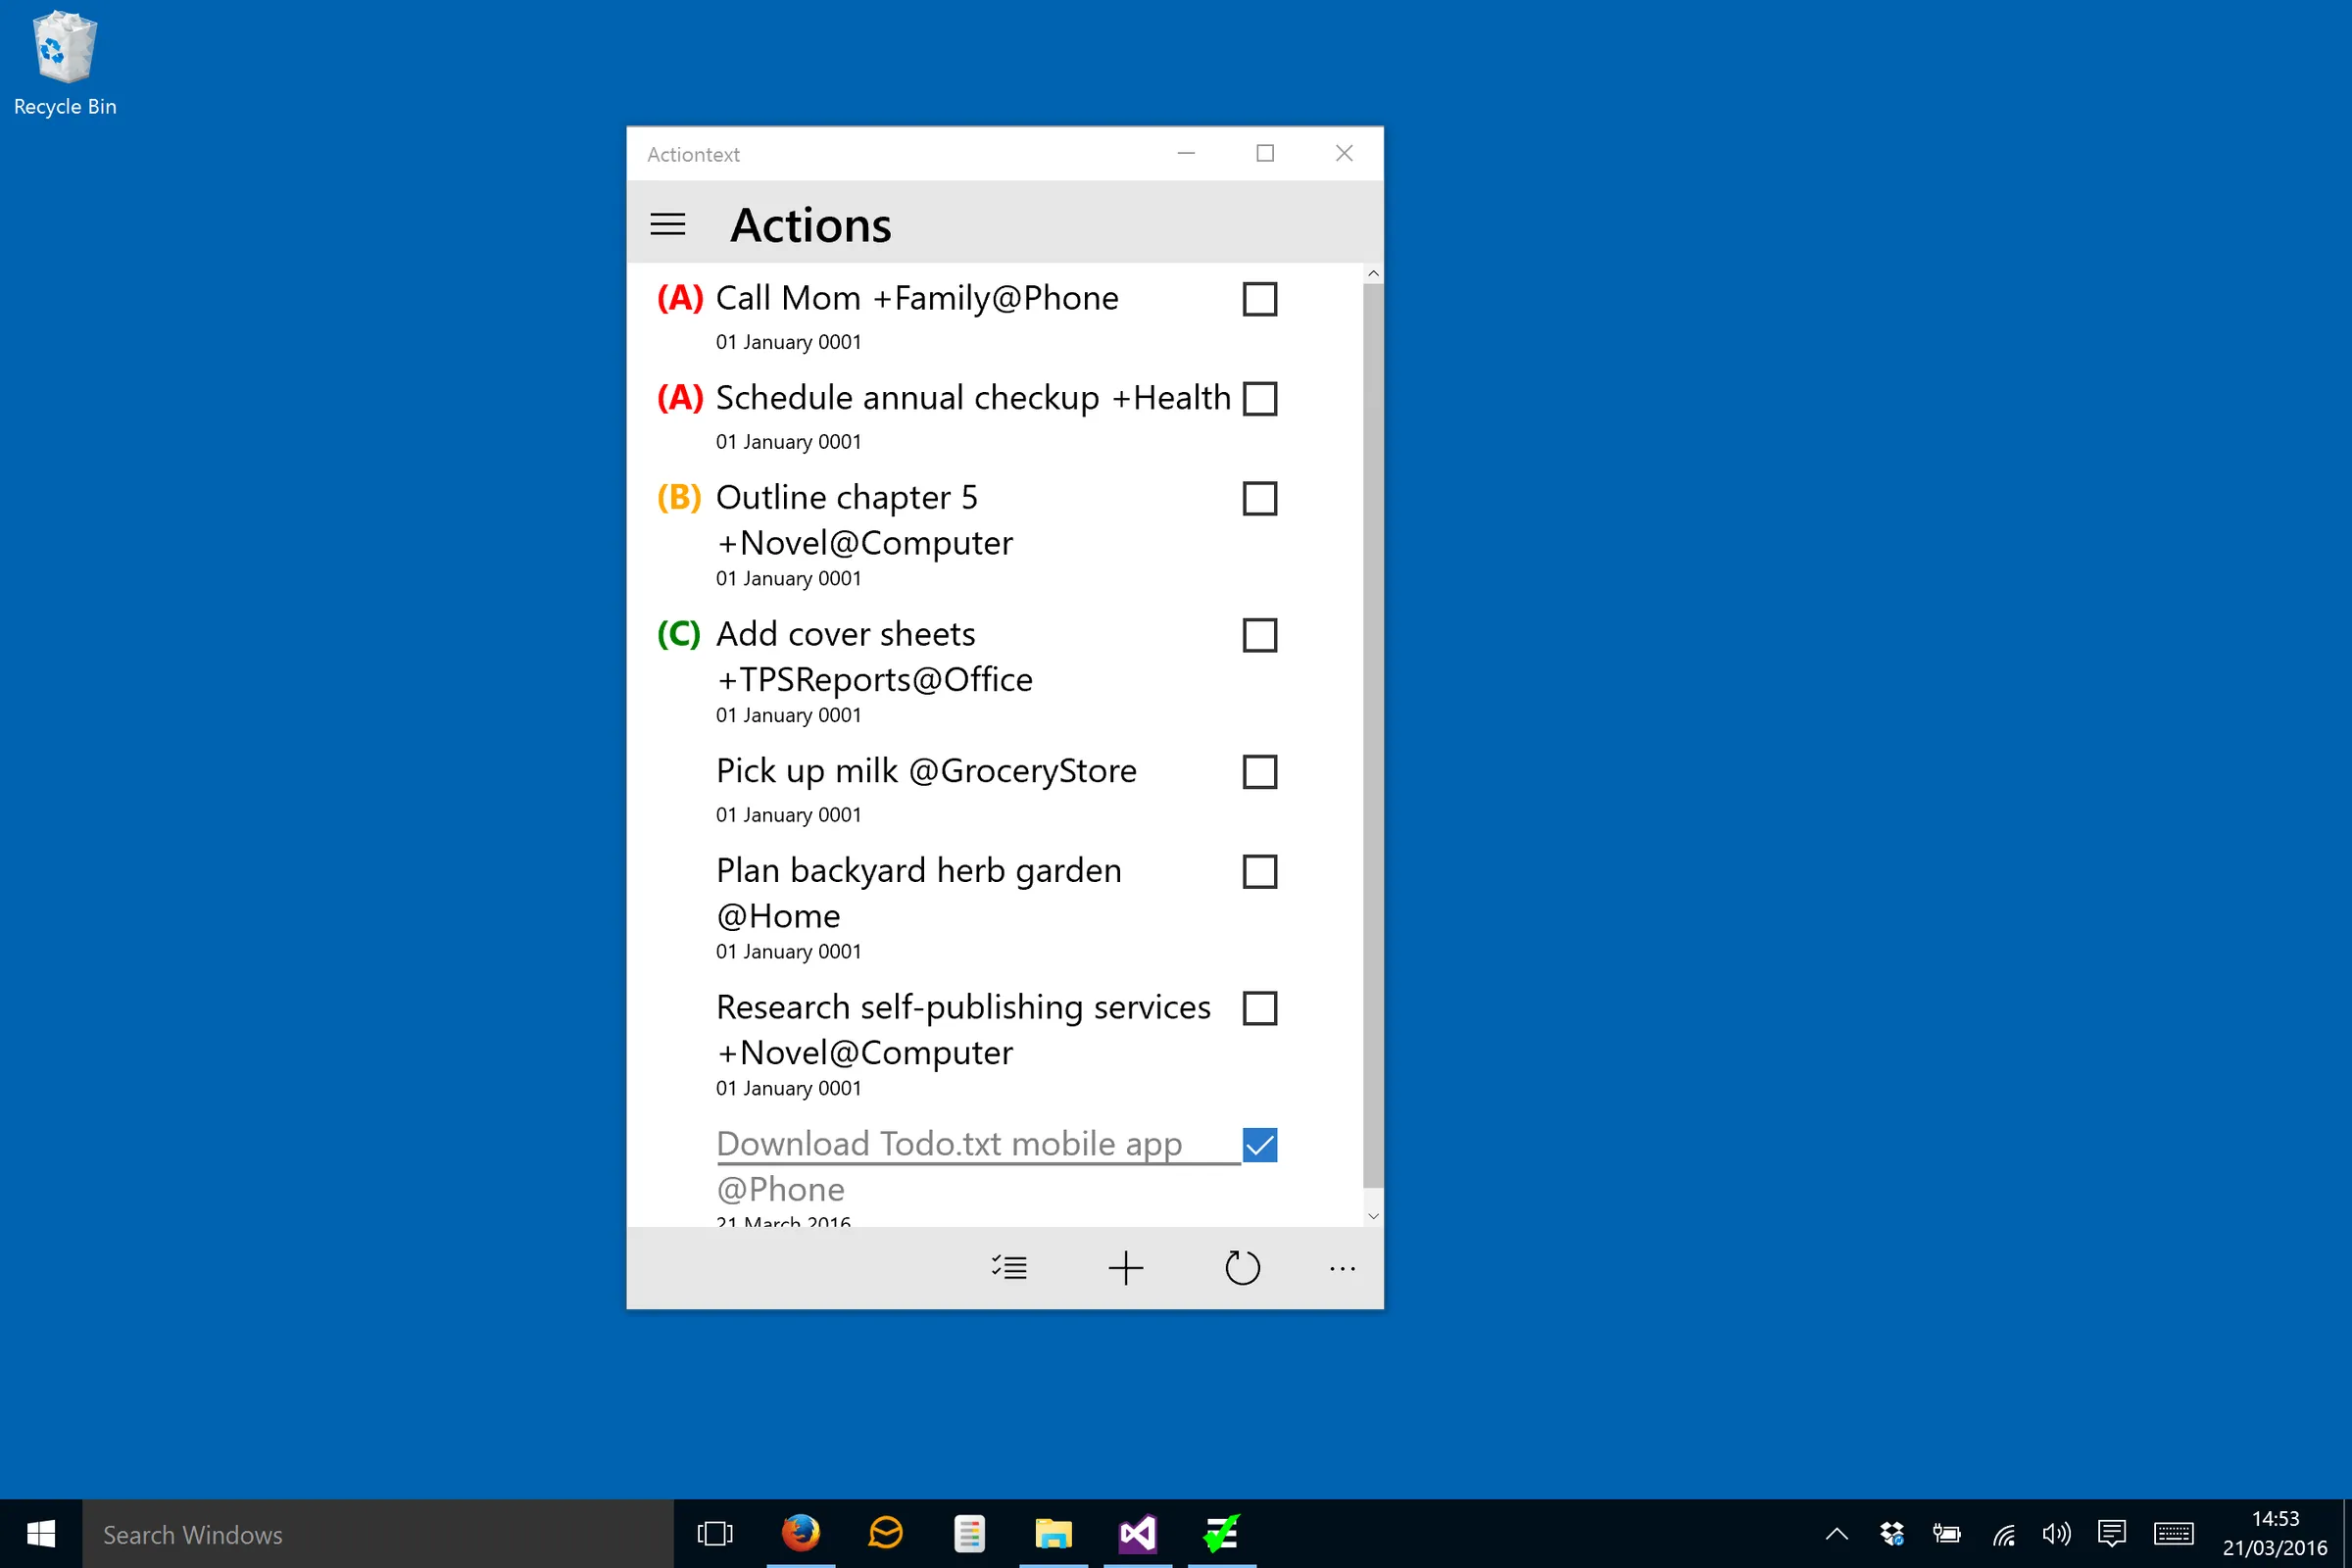Open Action Center from the system tray
Image resolution: width=2352 pixels, height=1568 pixels.
pos(2112,1533)
